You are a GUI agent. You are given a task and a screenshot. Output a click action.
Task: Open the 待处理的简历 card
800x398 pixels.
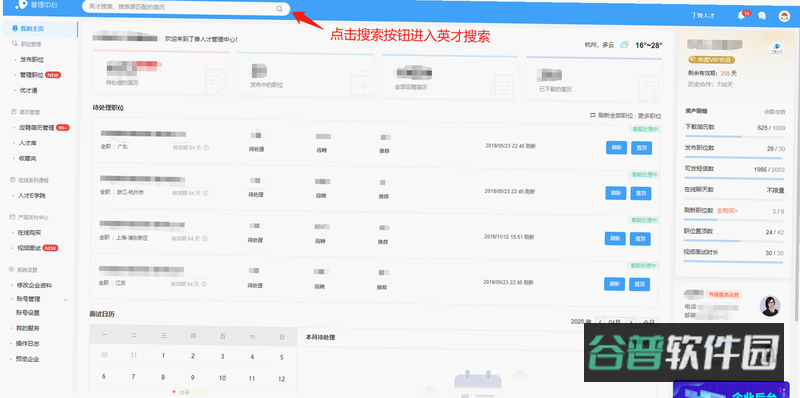click(x=161, y=73)
